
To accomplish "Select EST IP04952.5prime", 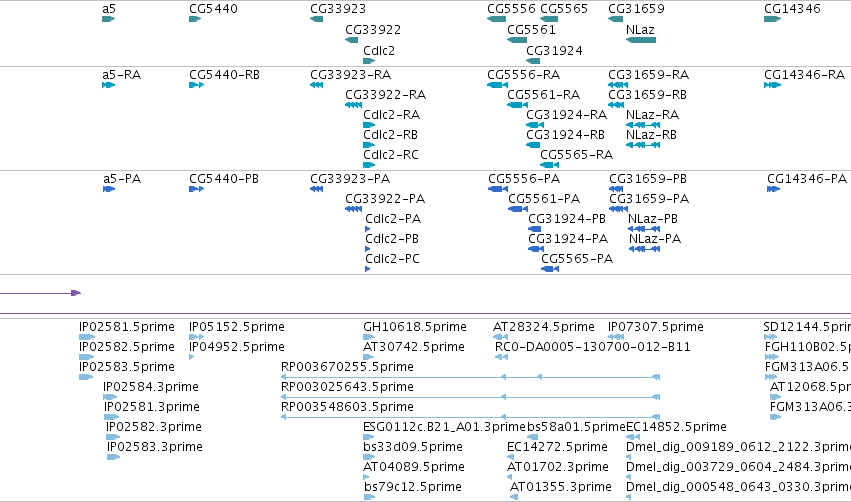I will coord(237,347).
